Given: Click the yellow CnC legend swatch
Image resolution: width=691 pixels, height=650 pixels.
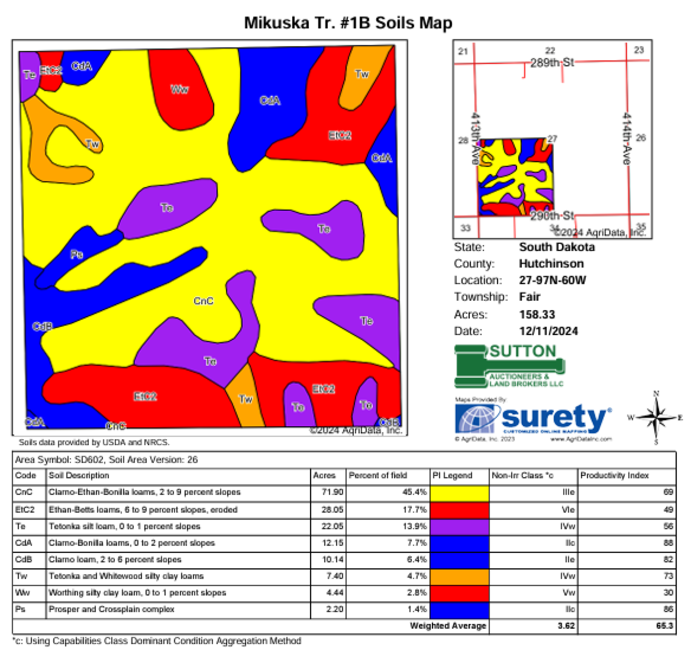Looking at the screenshot, I should click(x=459, y=493).
